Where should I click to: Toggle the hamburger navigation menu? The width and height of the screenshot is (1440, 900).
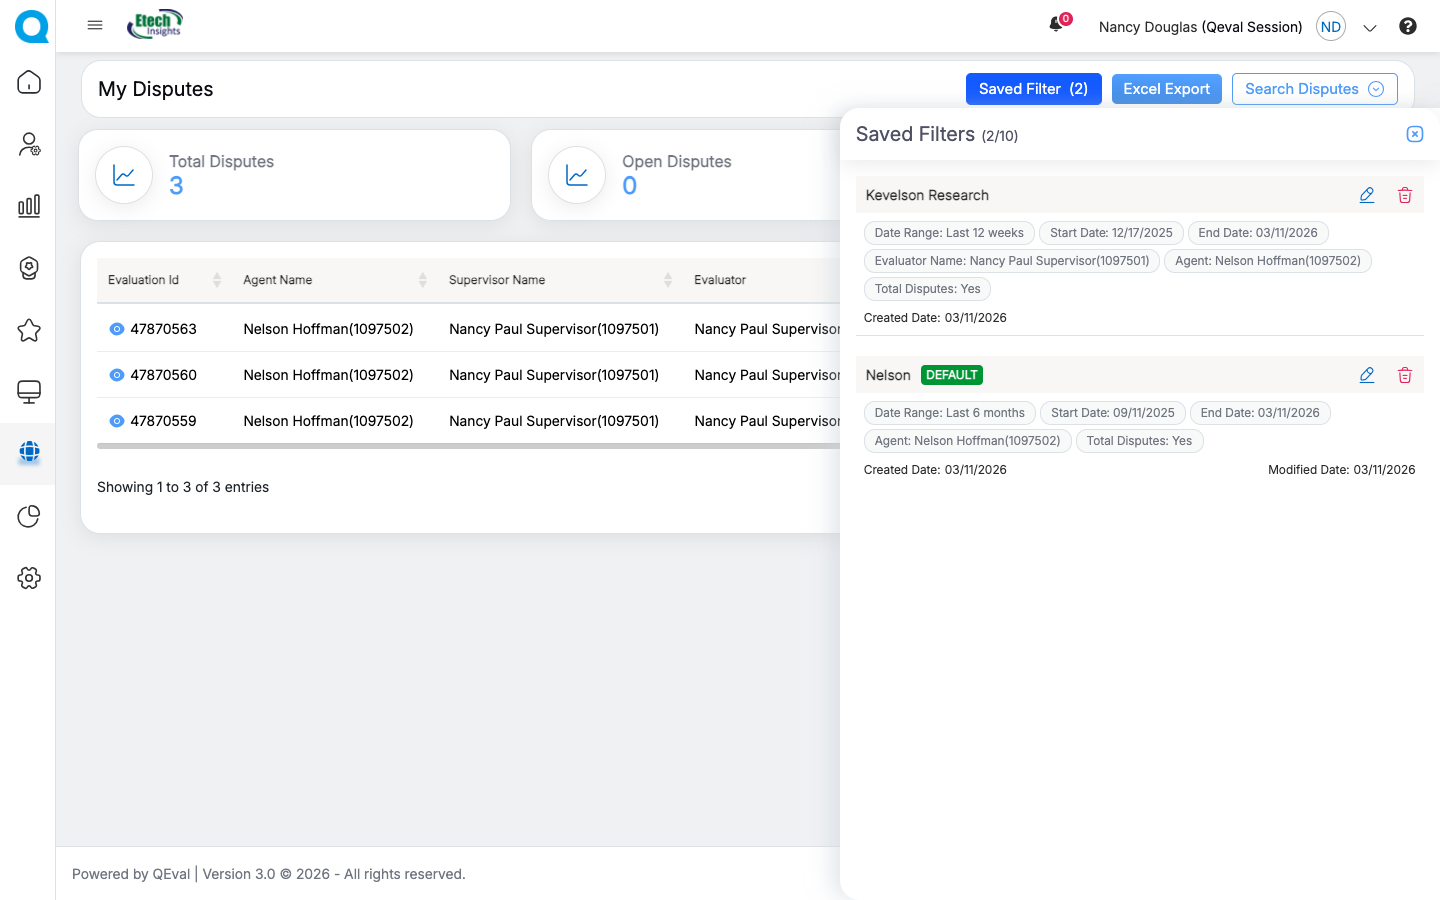[95, 25]
